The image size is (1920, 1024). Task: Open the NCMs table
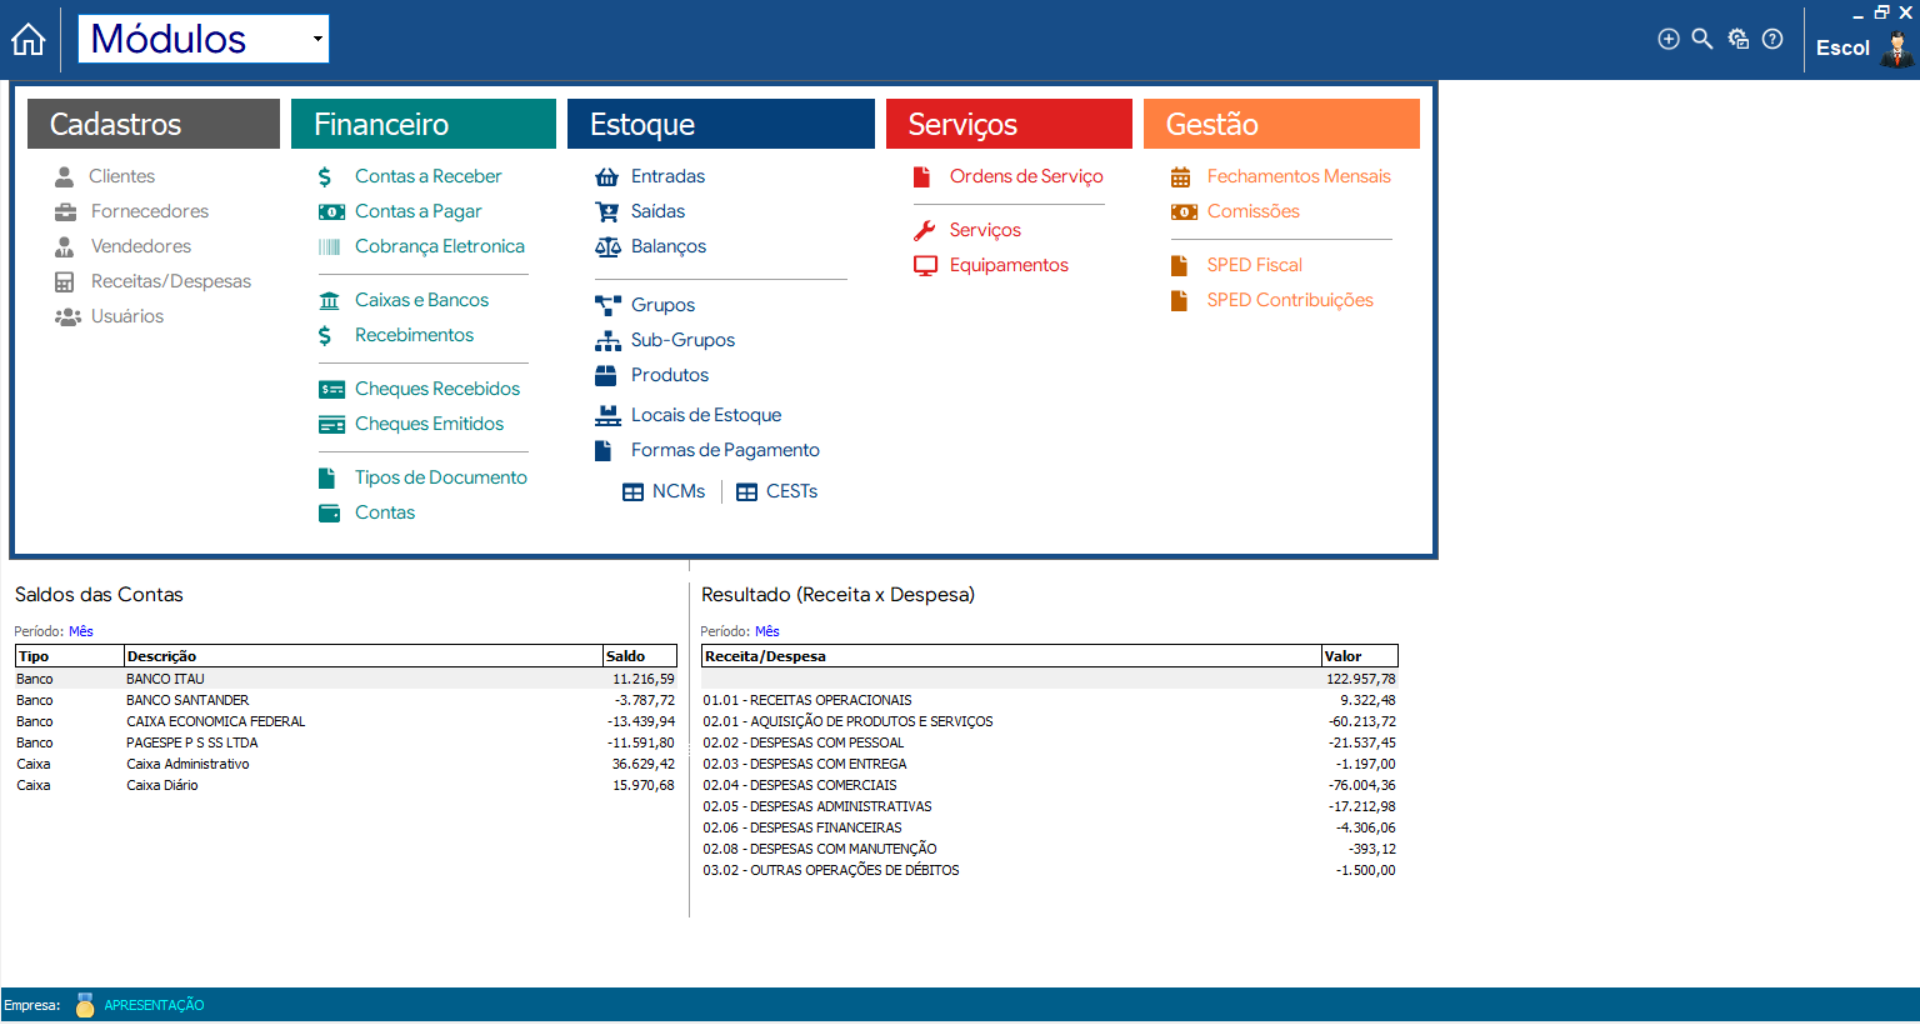point(677,491)
